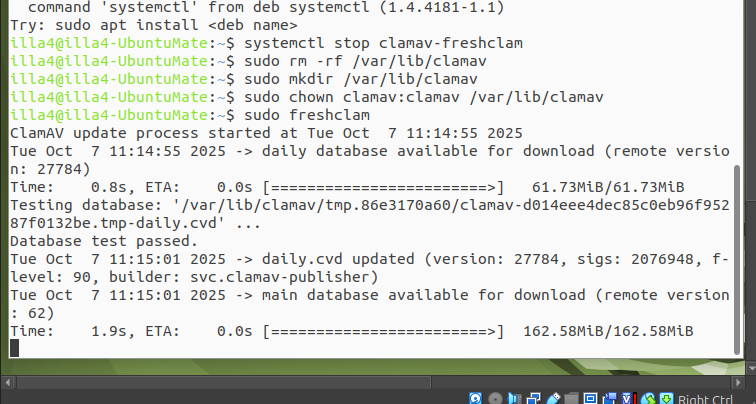Toggle the mouse integration status icon
Viewport: 756px width, 404px height.
[x=645, y=399]
